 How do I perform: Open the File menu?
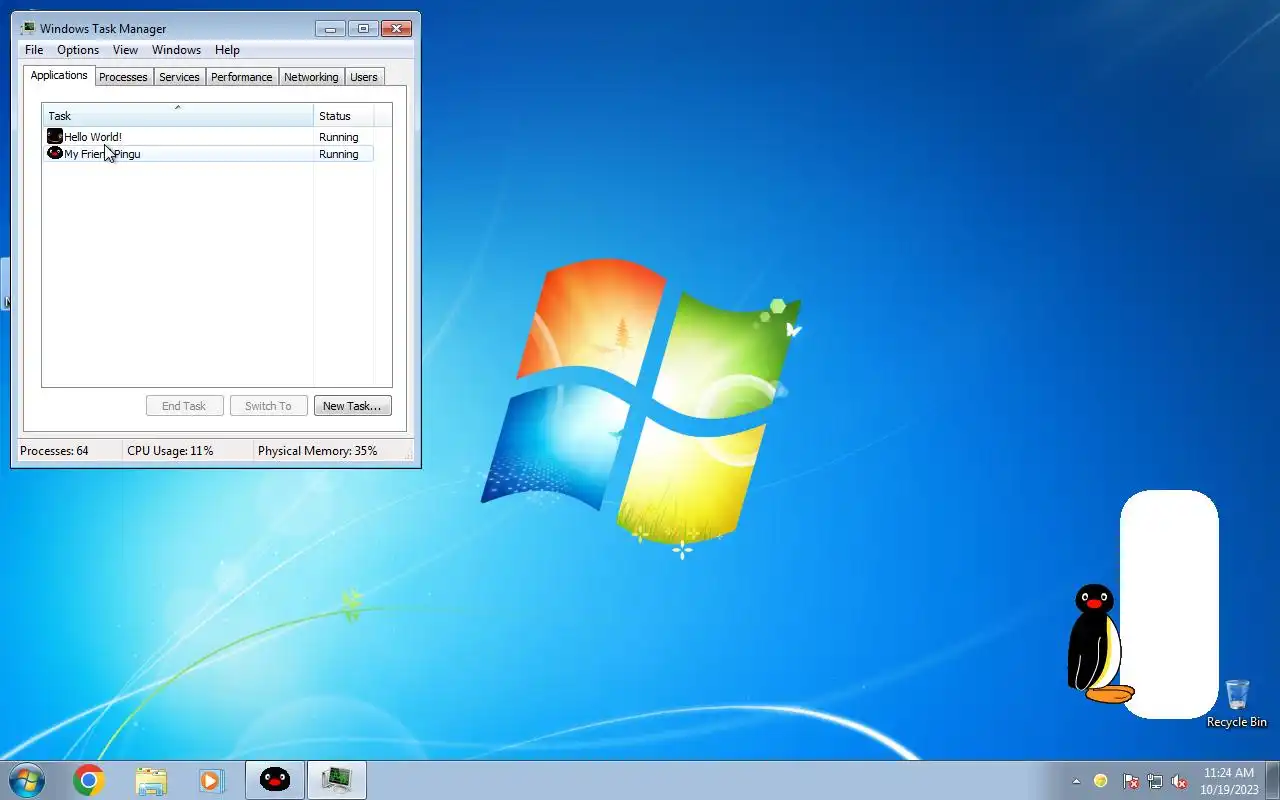tap(34, 50)
